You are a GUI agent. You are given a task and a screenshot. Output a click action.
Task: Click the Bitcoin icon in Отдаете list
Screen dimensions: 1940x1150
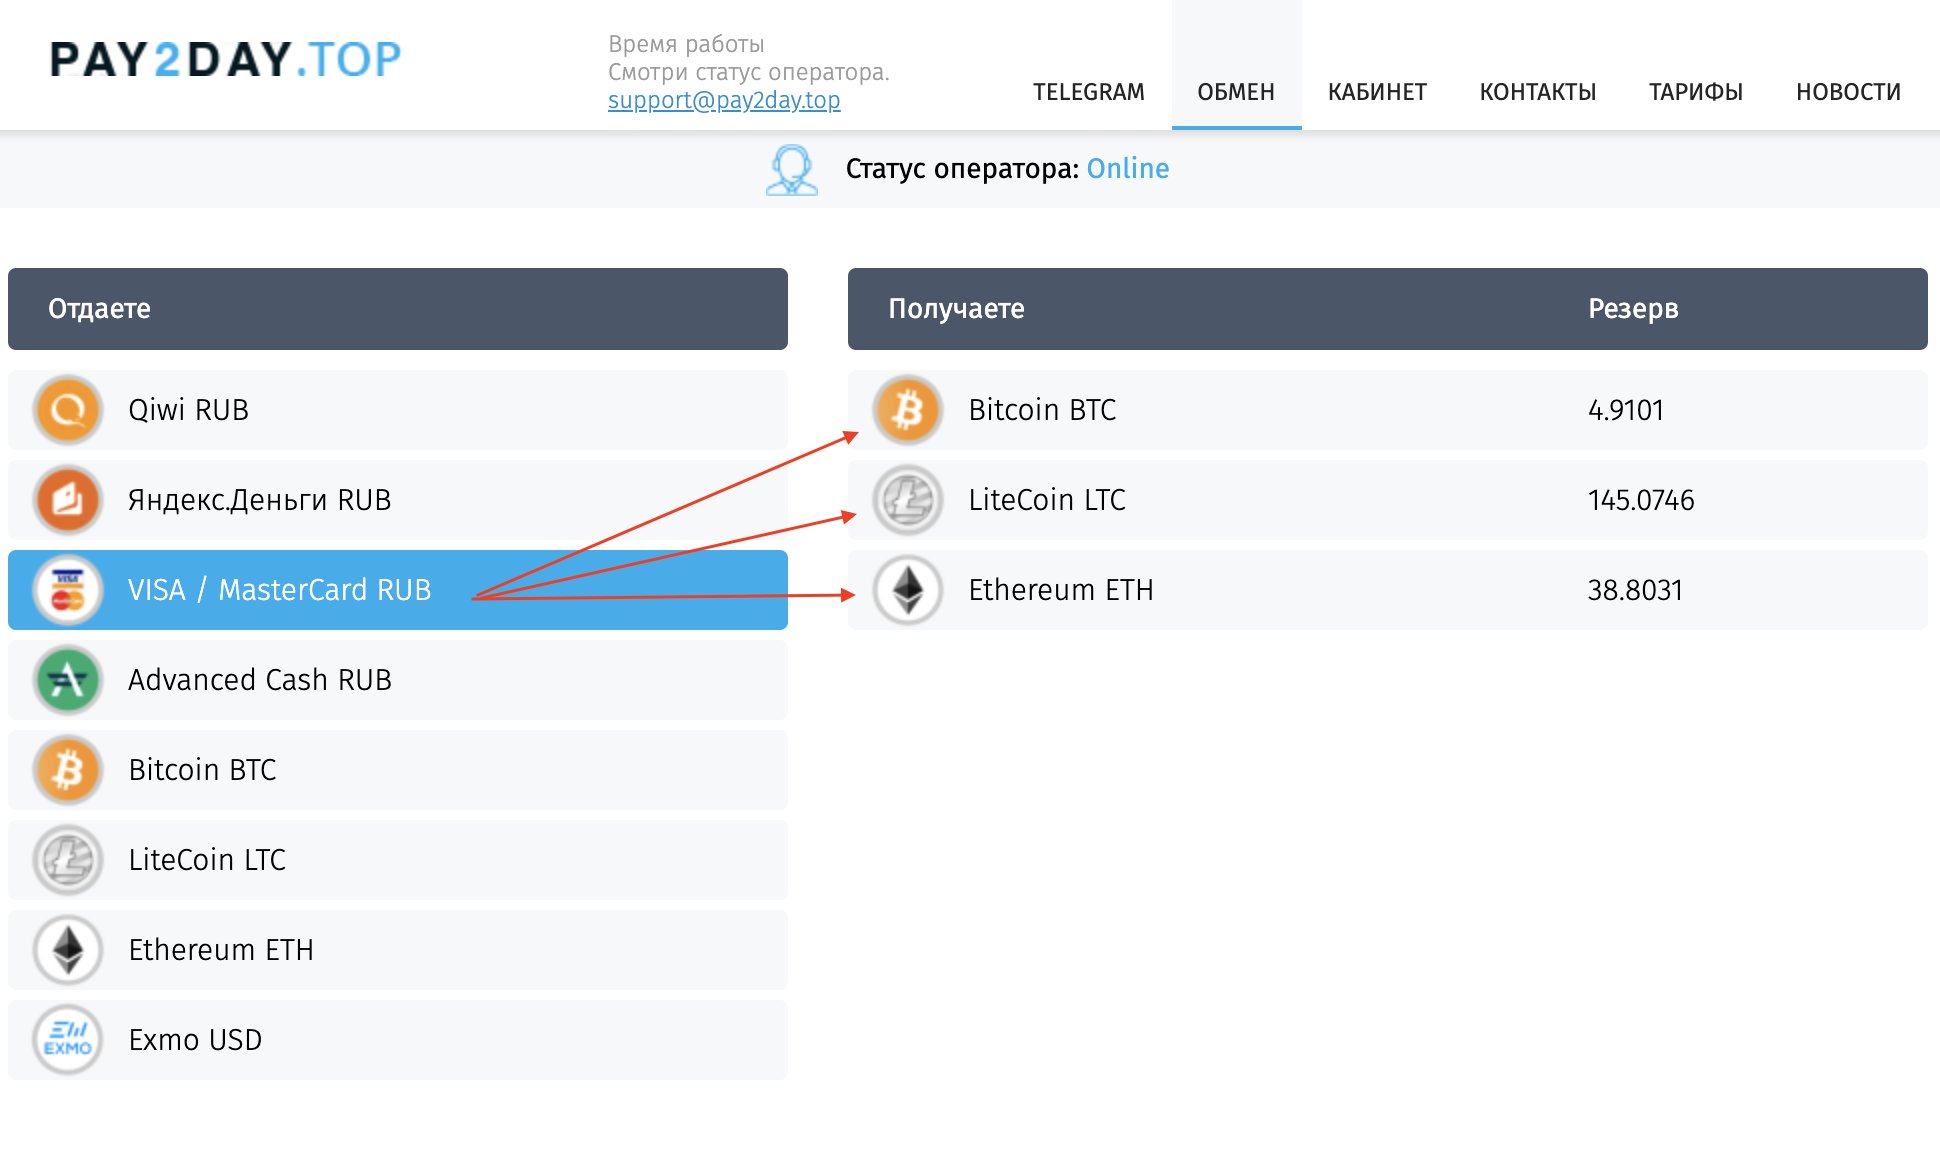pos(68,770)
